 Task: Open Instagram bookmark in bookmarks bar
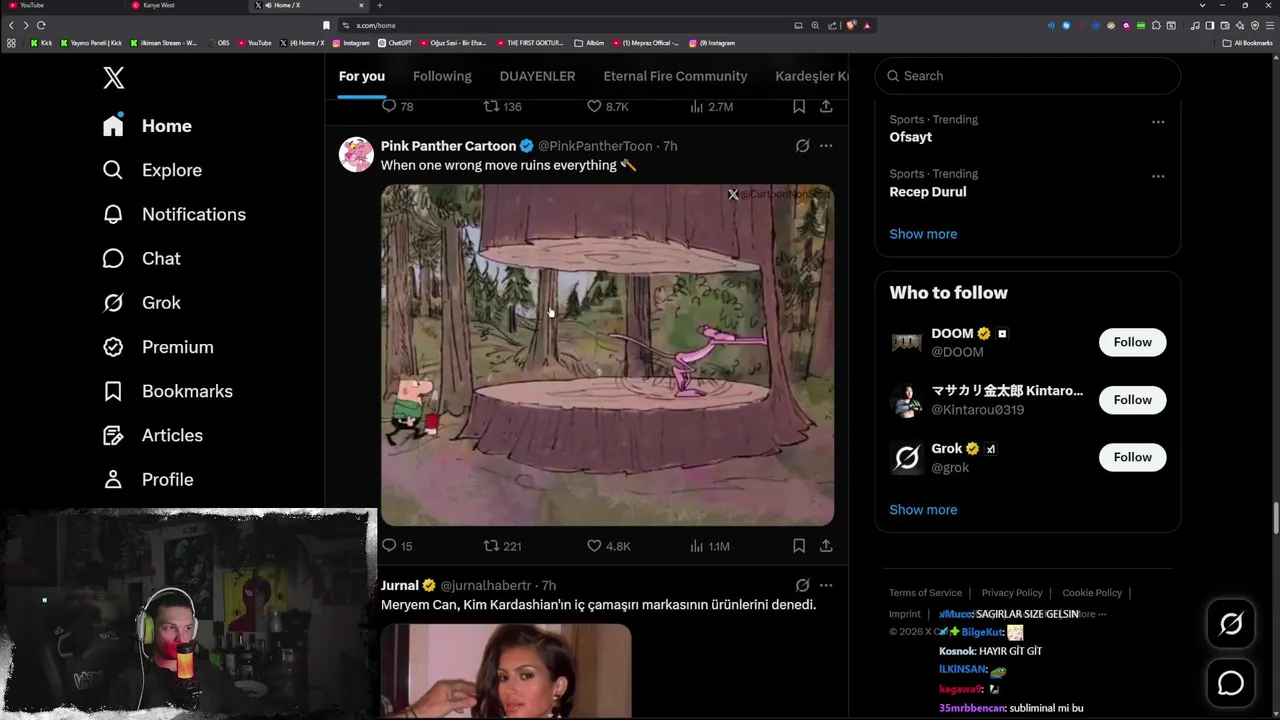(351, 43)
